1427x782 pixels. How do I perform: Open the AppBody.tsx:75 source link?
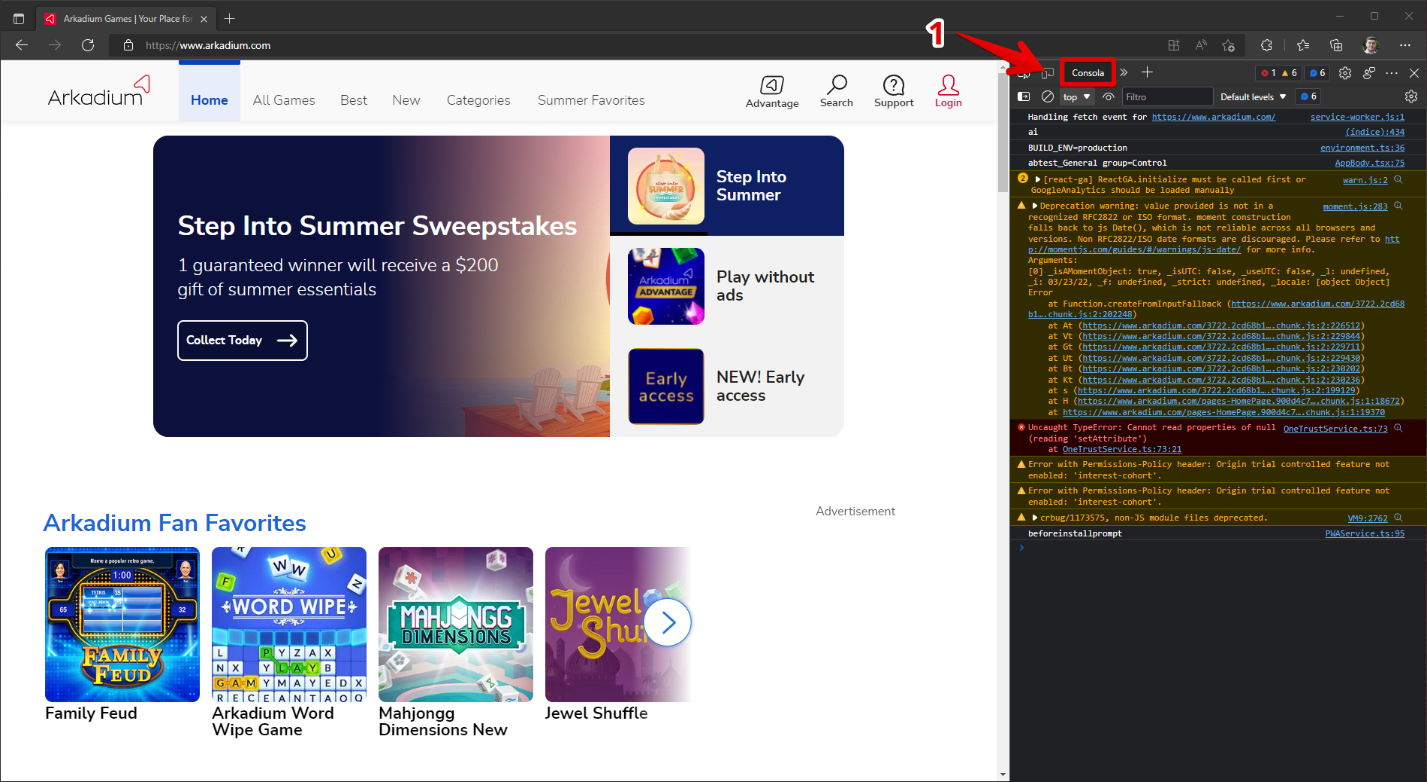click(x=1370, y=163)
